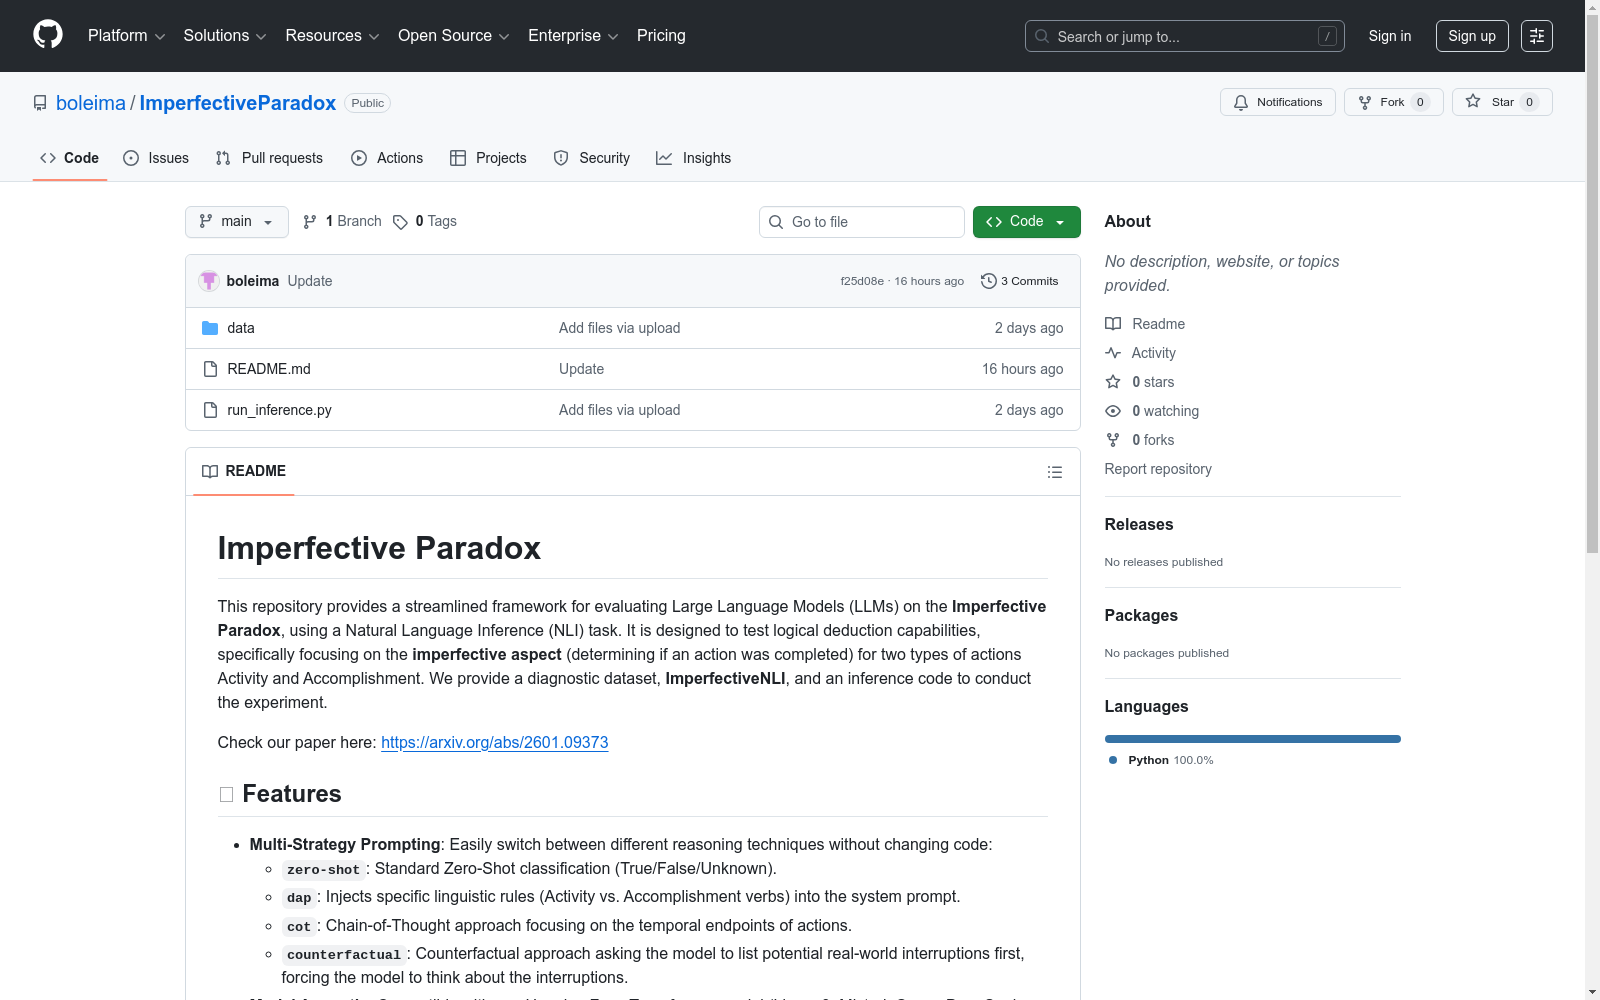The width and height of the screenshot is (1600, 1000).
Task: Fork this repository
Action: pyautogui.click(x=1393, y=102)
